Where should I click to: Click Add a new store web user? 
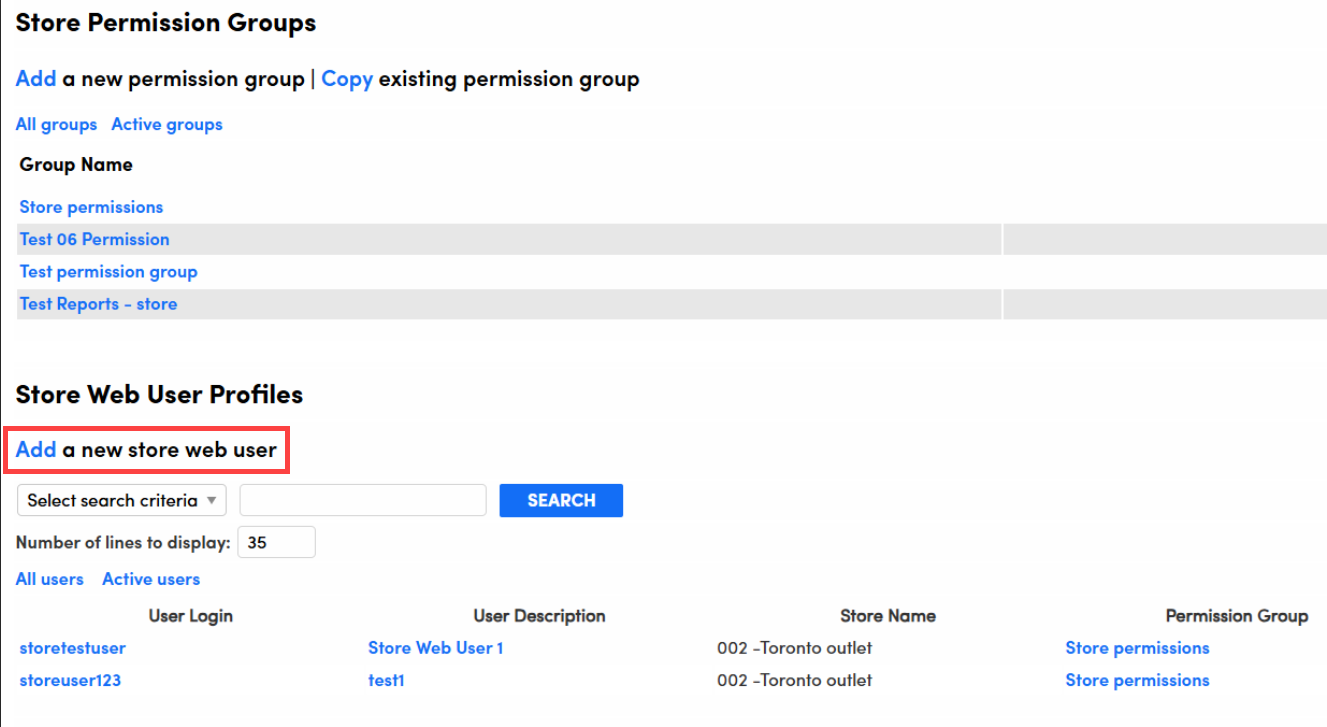[x=36, y=450]
